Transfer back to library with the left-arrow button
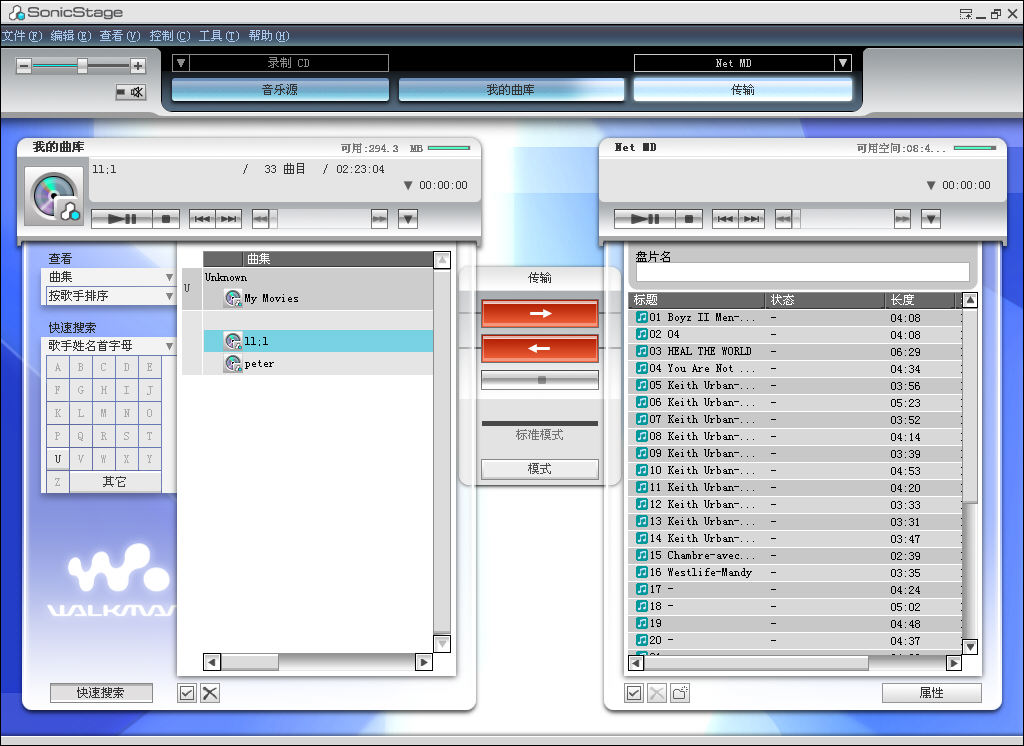This screenshot has height=746, width=1024. tap(539, 348)
